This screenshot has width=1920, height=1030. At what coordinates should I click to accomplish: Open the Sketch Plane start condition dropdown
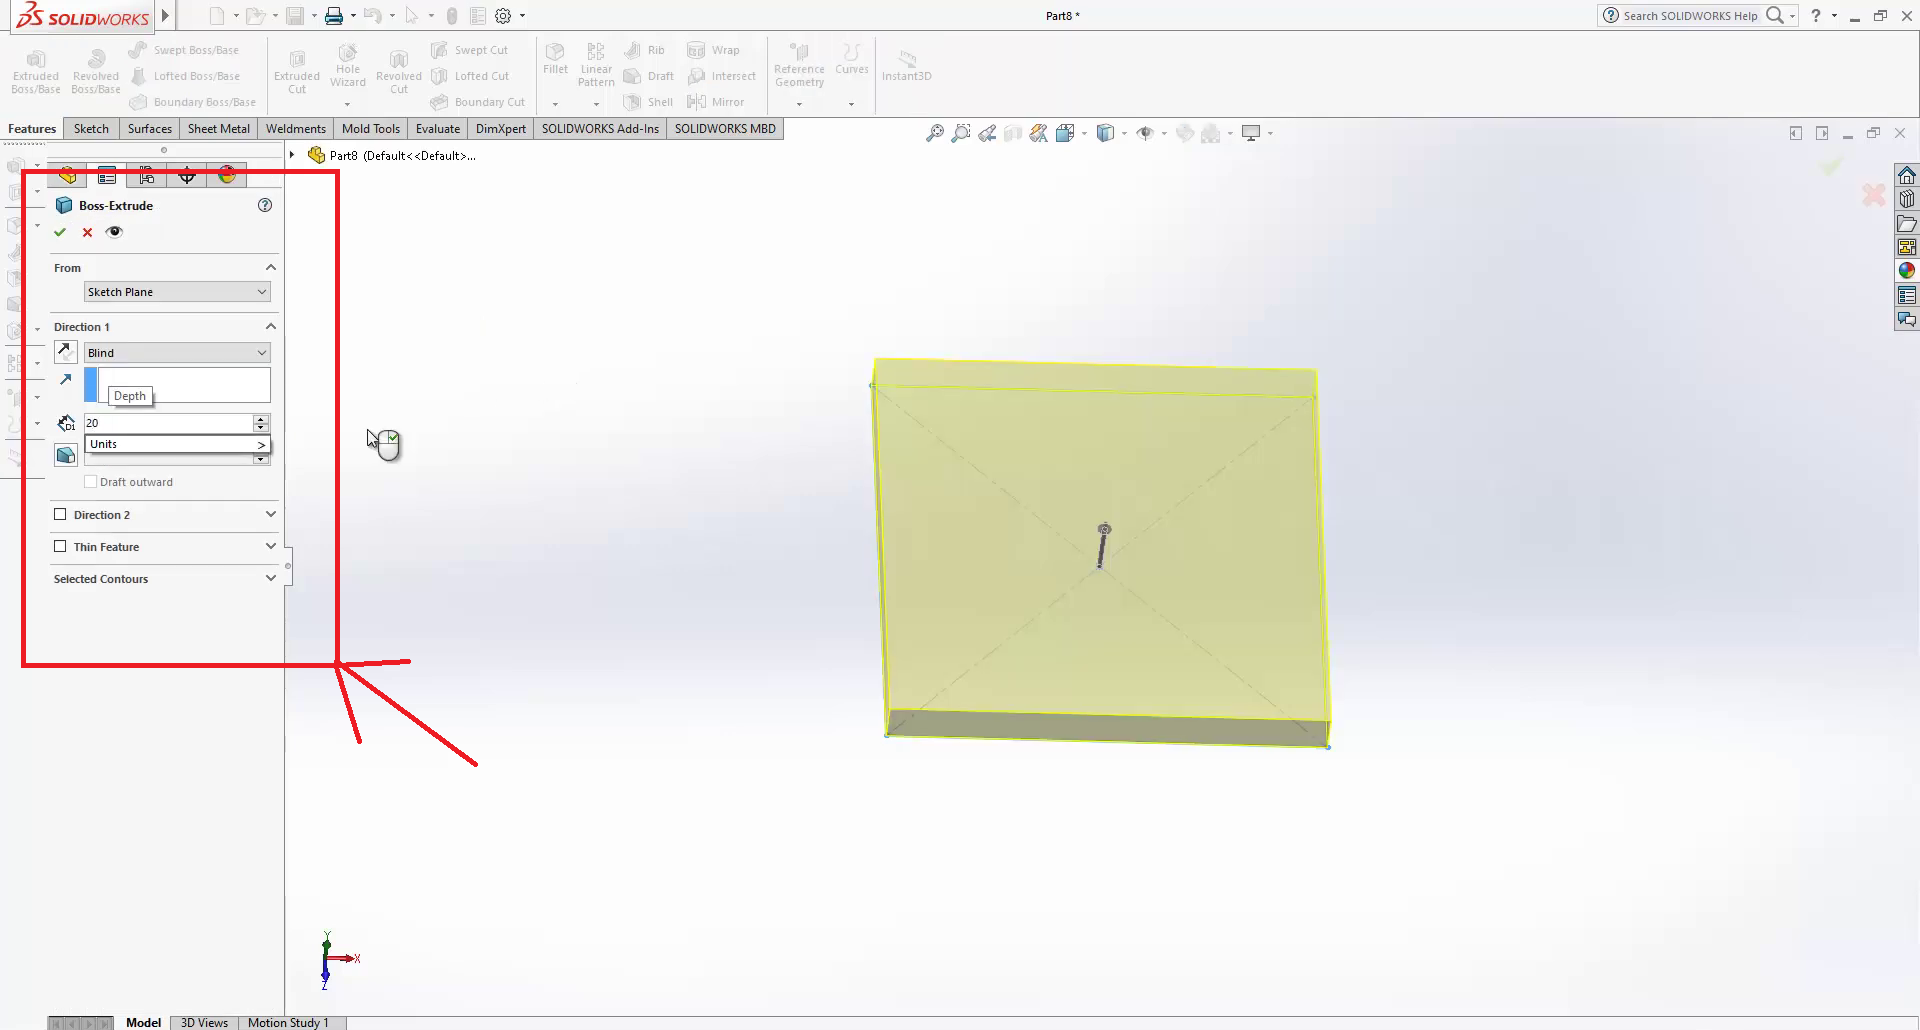177,292
